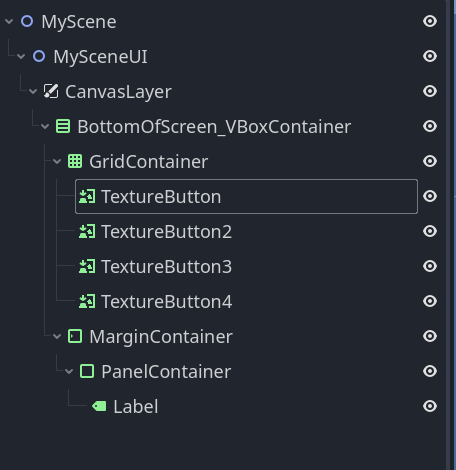Select the MyScene root node name
Screen dimensions: 456x470
coord(79,22)
